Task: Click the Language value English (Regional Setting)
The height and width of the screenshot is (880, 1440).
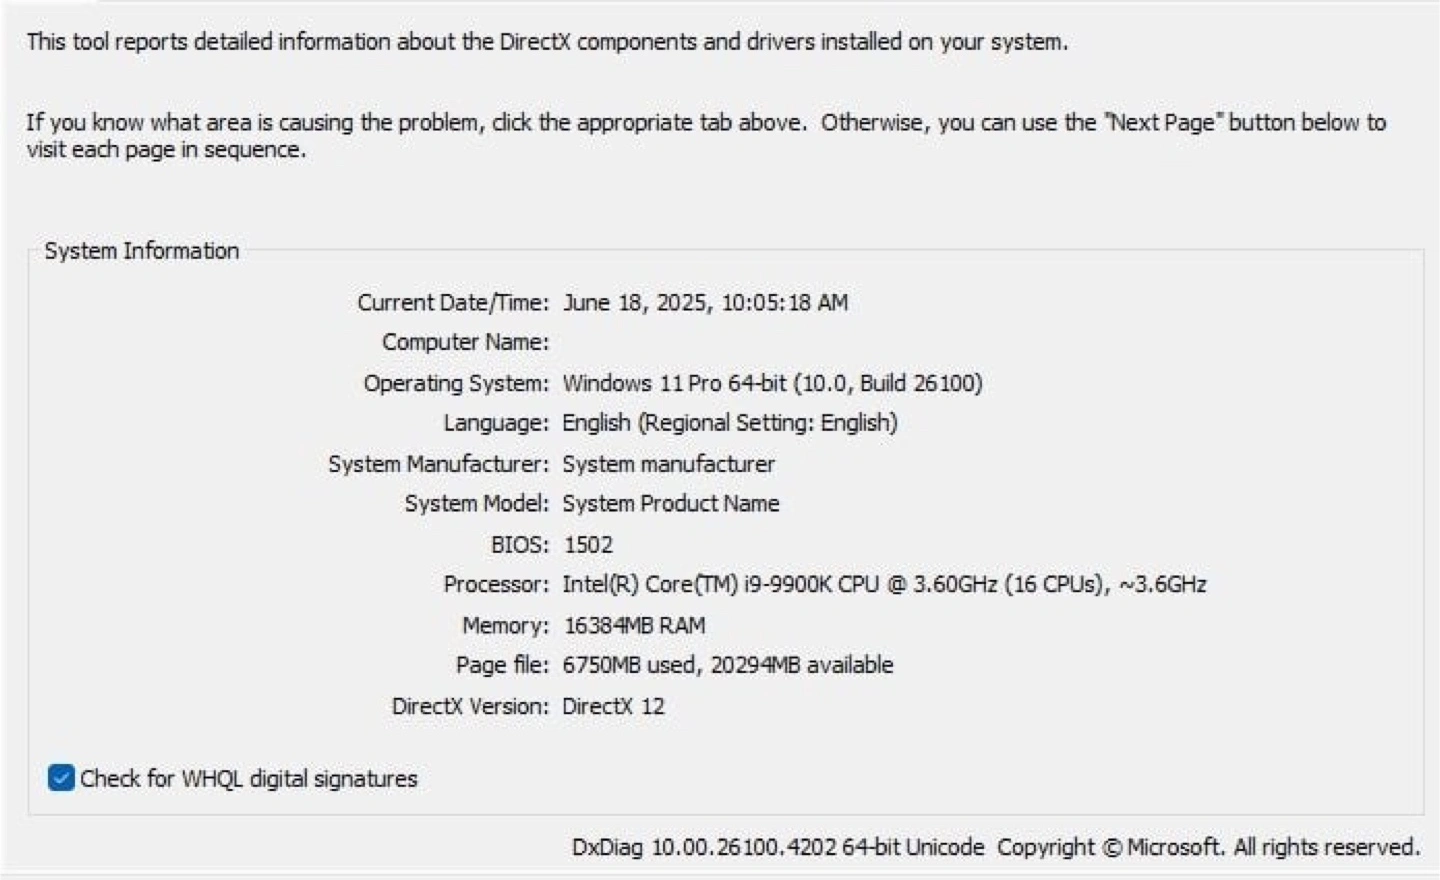Action: tap(730, 423)
